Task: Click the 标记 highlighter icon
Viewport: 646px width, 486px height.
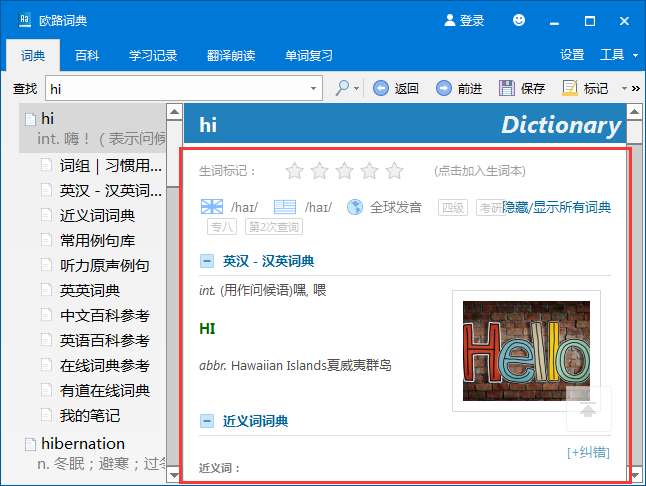Action: coord(570,88)
